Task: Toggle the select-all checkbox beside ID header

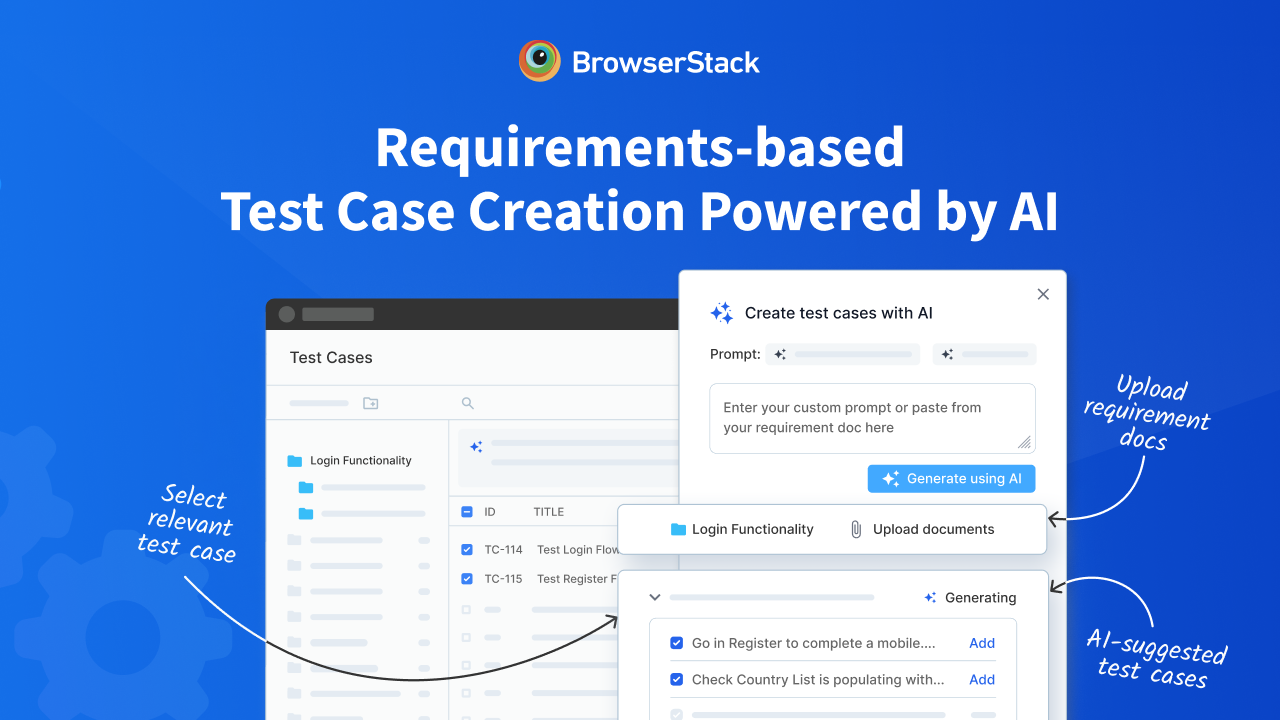Action: 467,512
